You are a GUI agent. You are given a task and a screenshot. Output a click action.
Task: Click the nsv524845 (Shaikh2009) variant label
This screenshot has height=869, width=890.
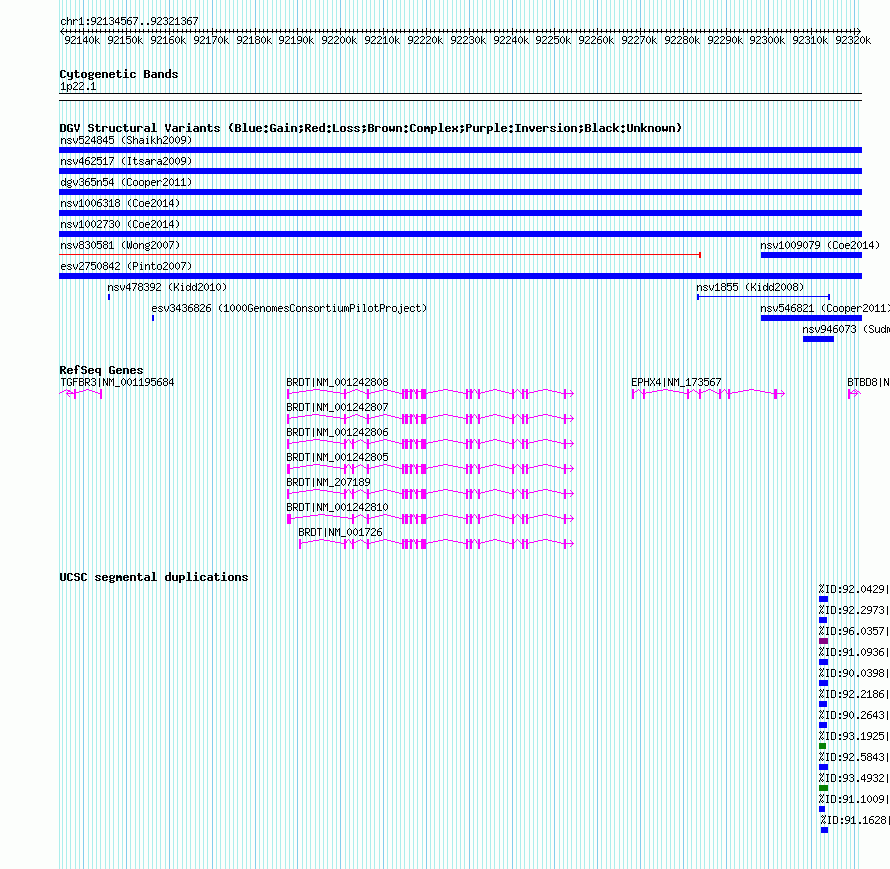[x=126, y=140]
